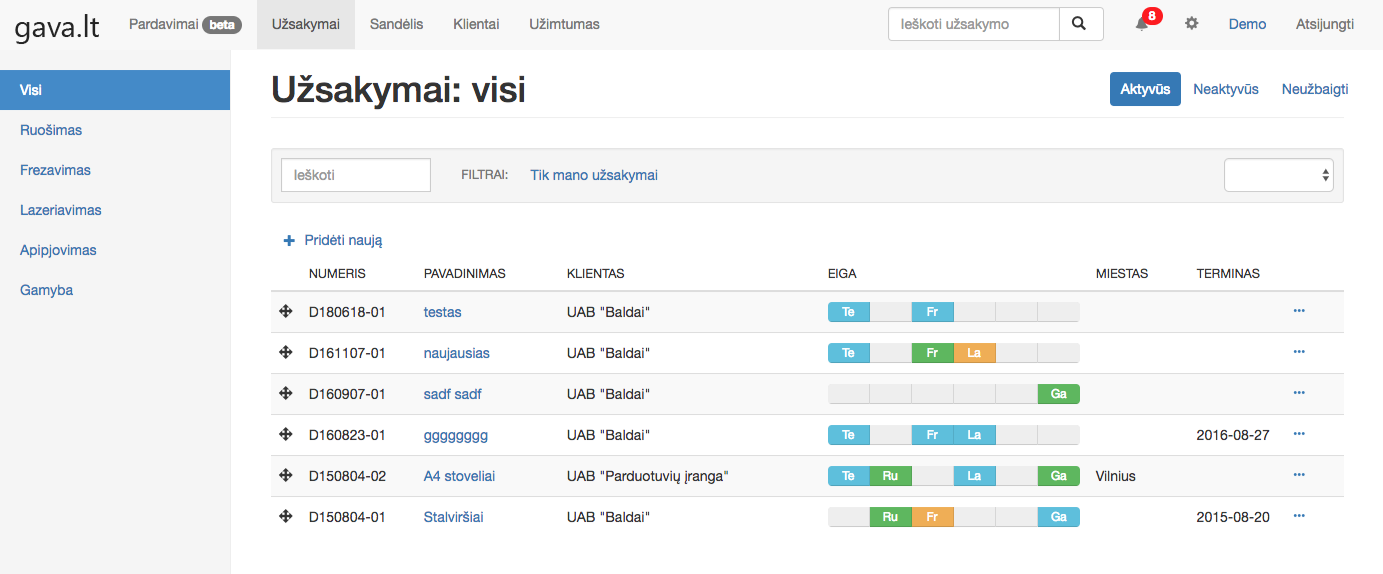Click plus icon beside Pridėti naują
Image resolution: width=1383 pixels, height=574 pixels.
[x=289, y=241]
